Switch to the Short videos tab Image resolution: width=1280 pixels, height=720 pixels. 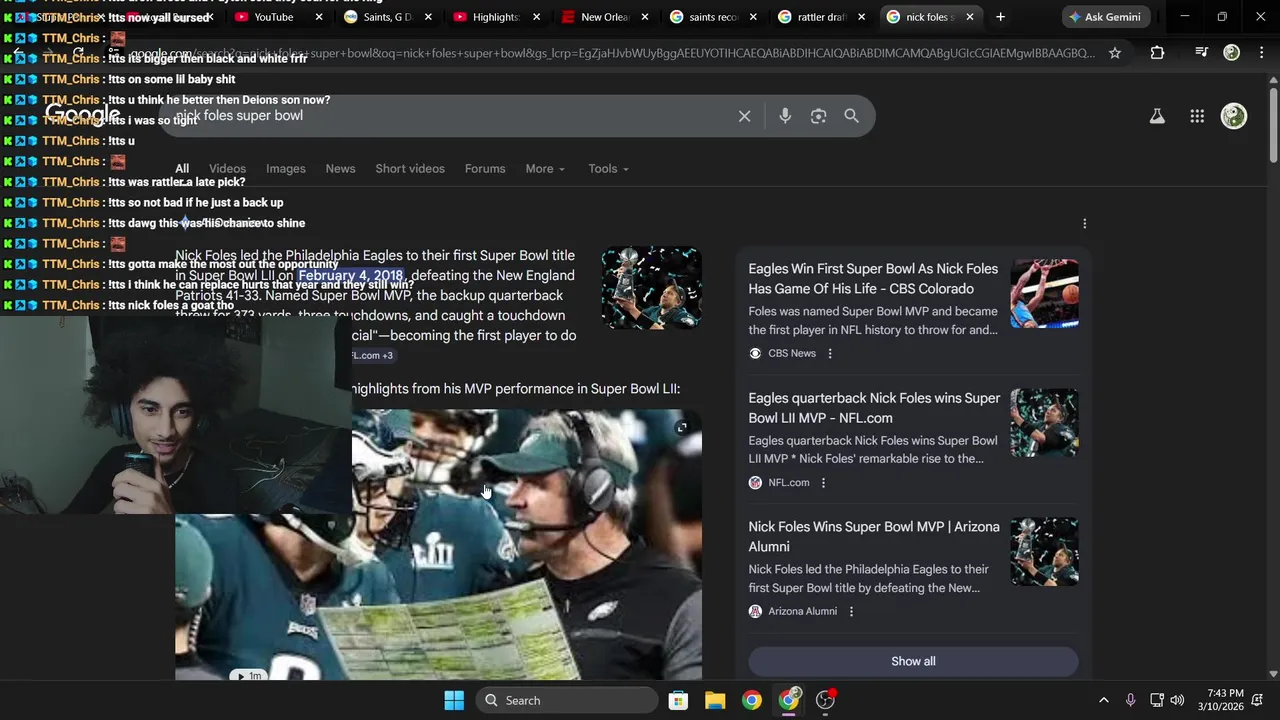click(410, 168)
